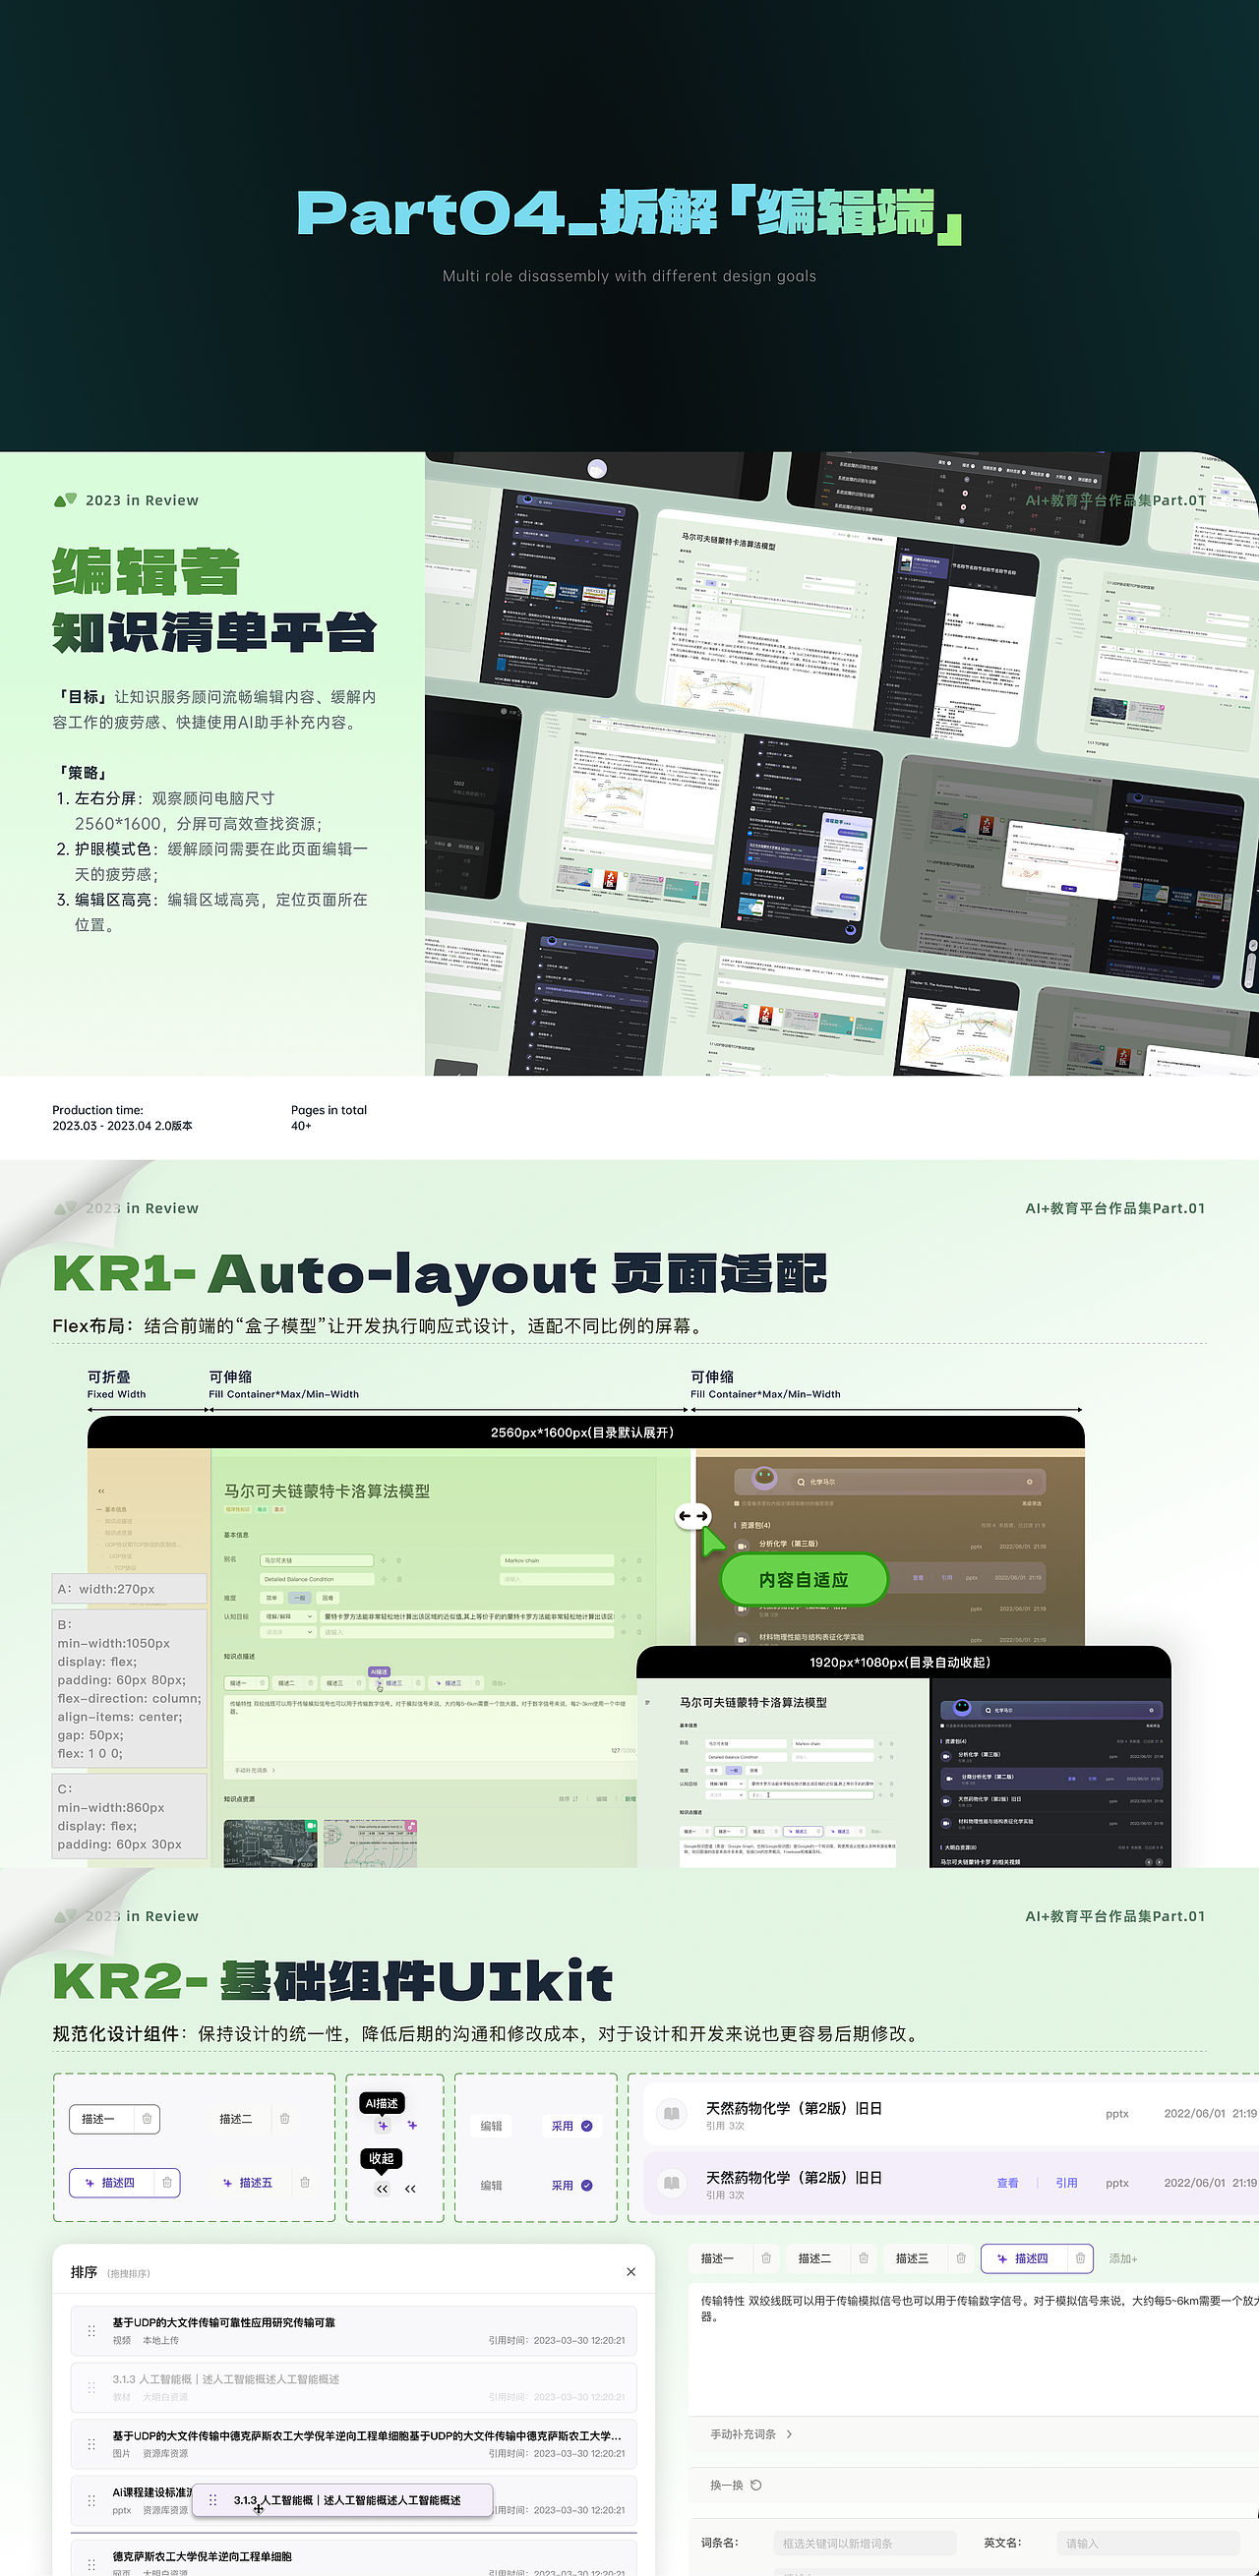Click book icon of first 天然药物化学 row
Viewport: 1259px width, 2576px height.
coord(672,2114)
